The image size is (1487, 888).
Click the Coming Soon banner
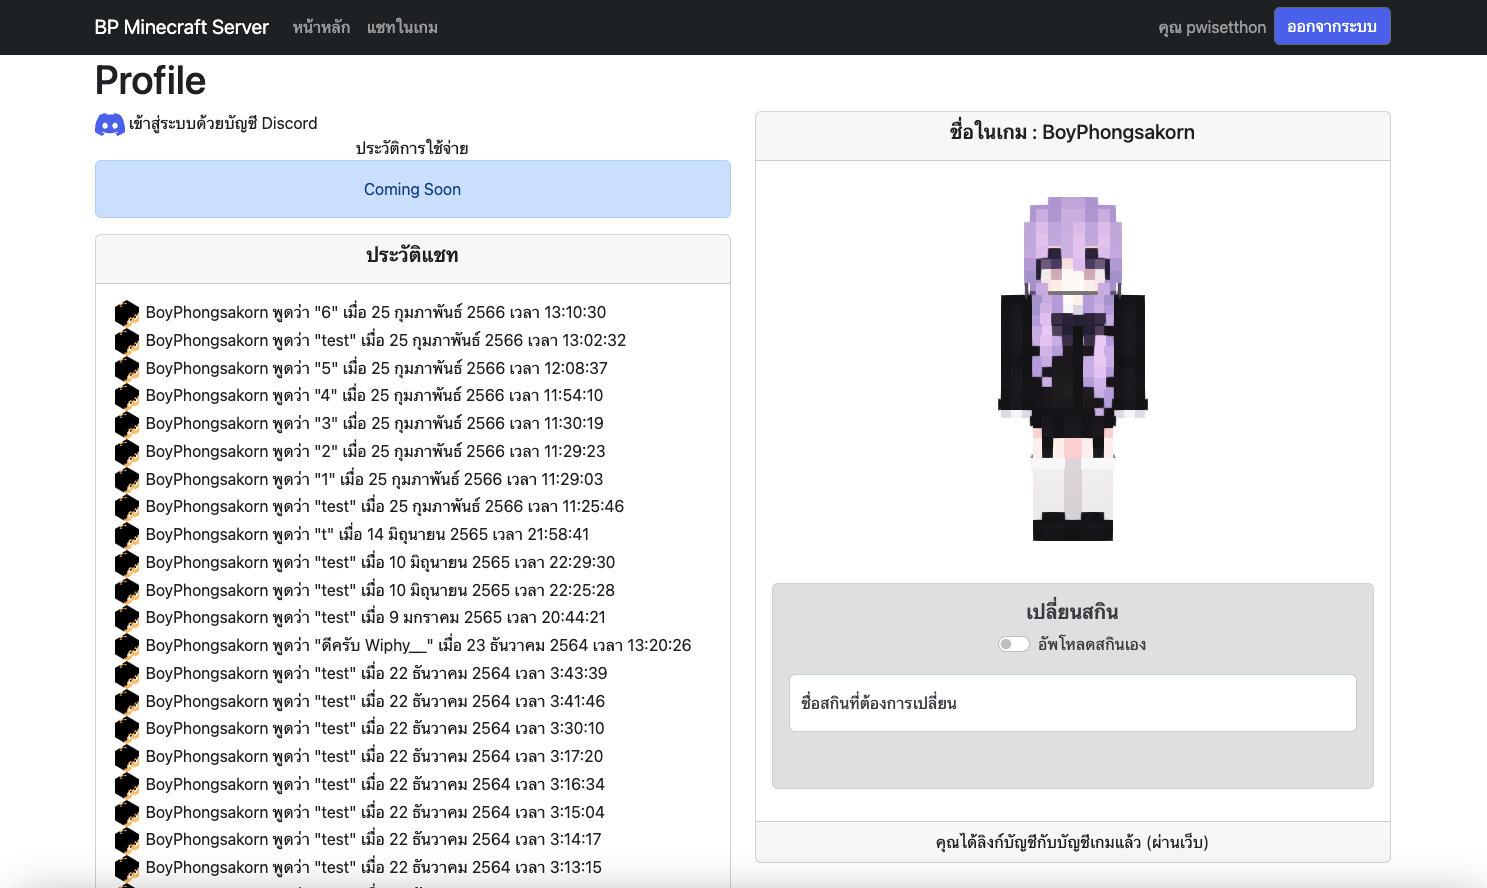(x=413, y=189)
